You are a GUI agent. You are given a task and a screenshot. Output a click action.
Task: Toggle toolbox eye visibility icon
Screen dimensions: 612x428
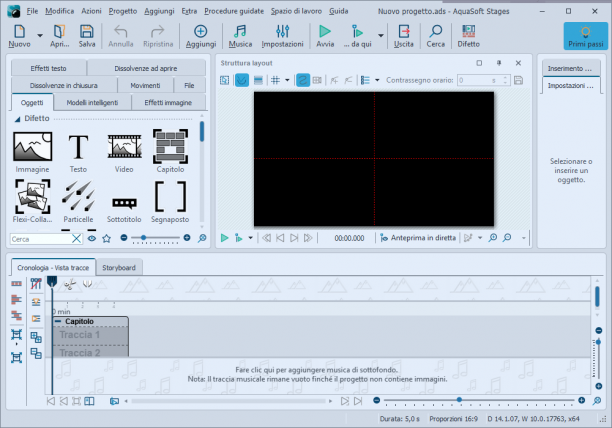point(92,238)
